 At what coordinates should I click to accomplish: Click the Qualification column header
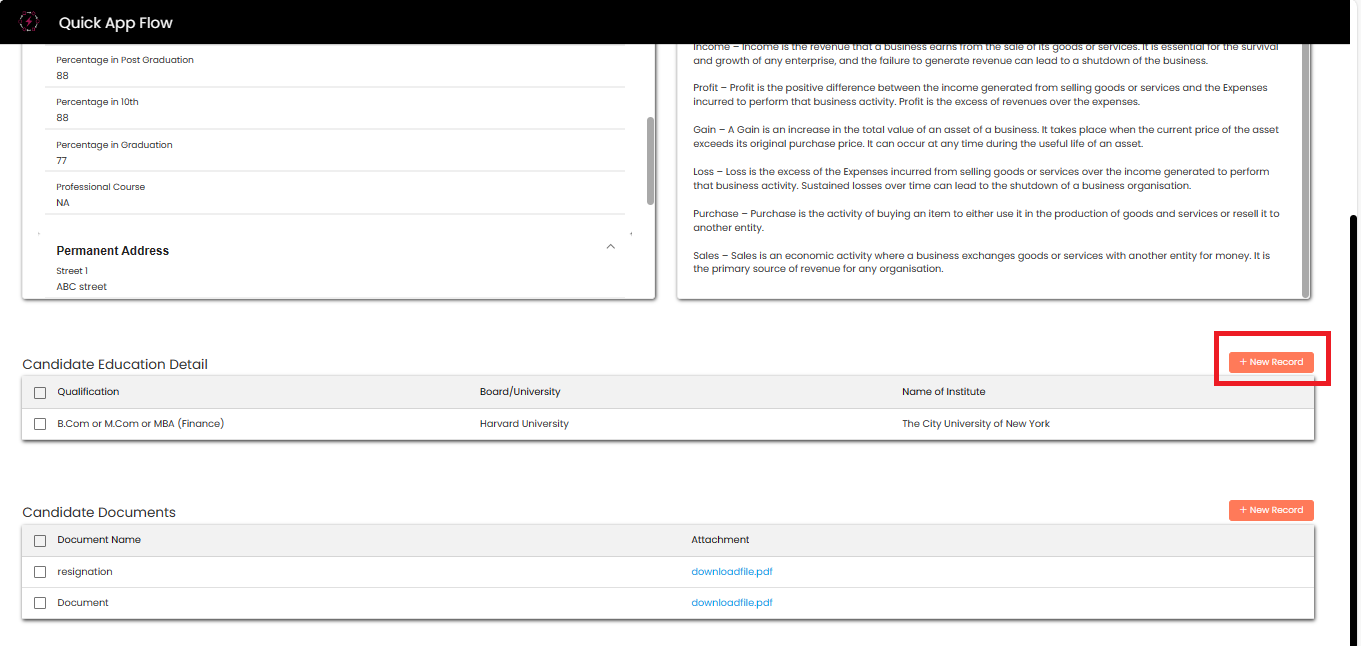tap(88, 392)
